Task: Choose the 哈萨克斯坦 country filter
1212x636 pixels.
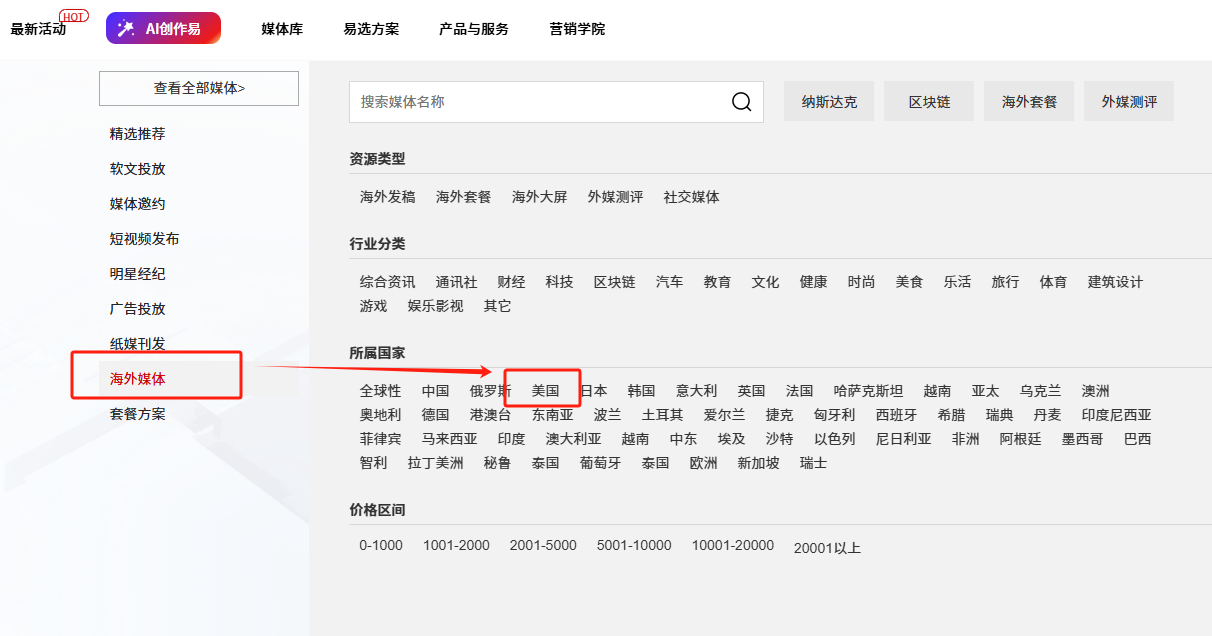Action: [x=869, y=391]
